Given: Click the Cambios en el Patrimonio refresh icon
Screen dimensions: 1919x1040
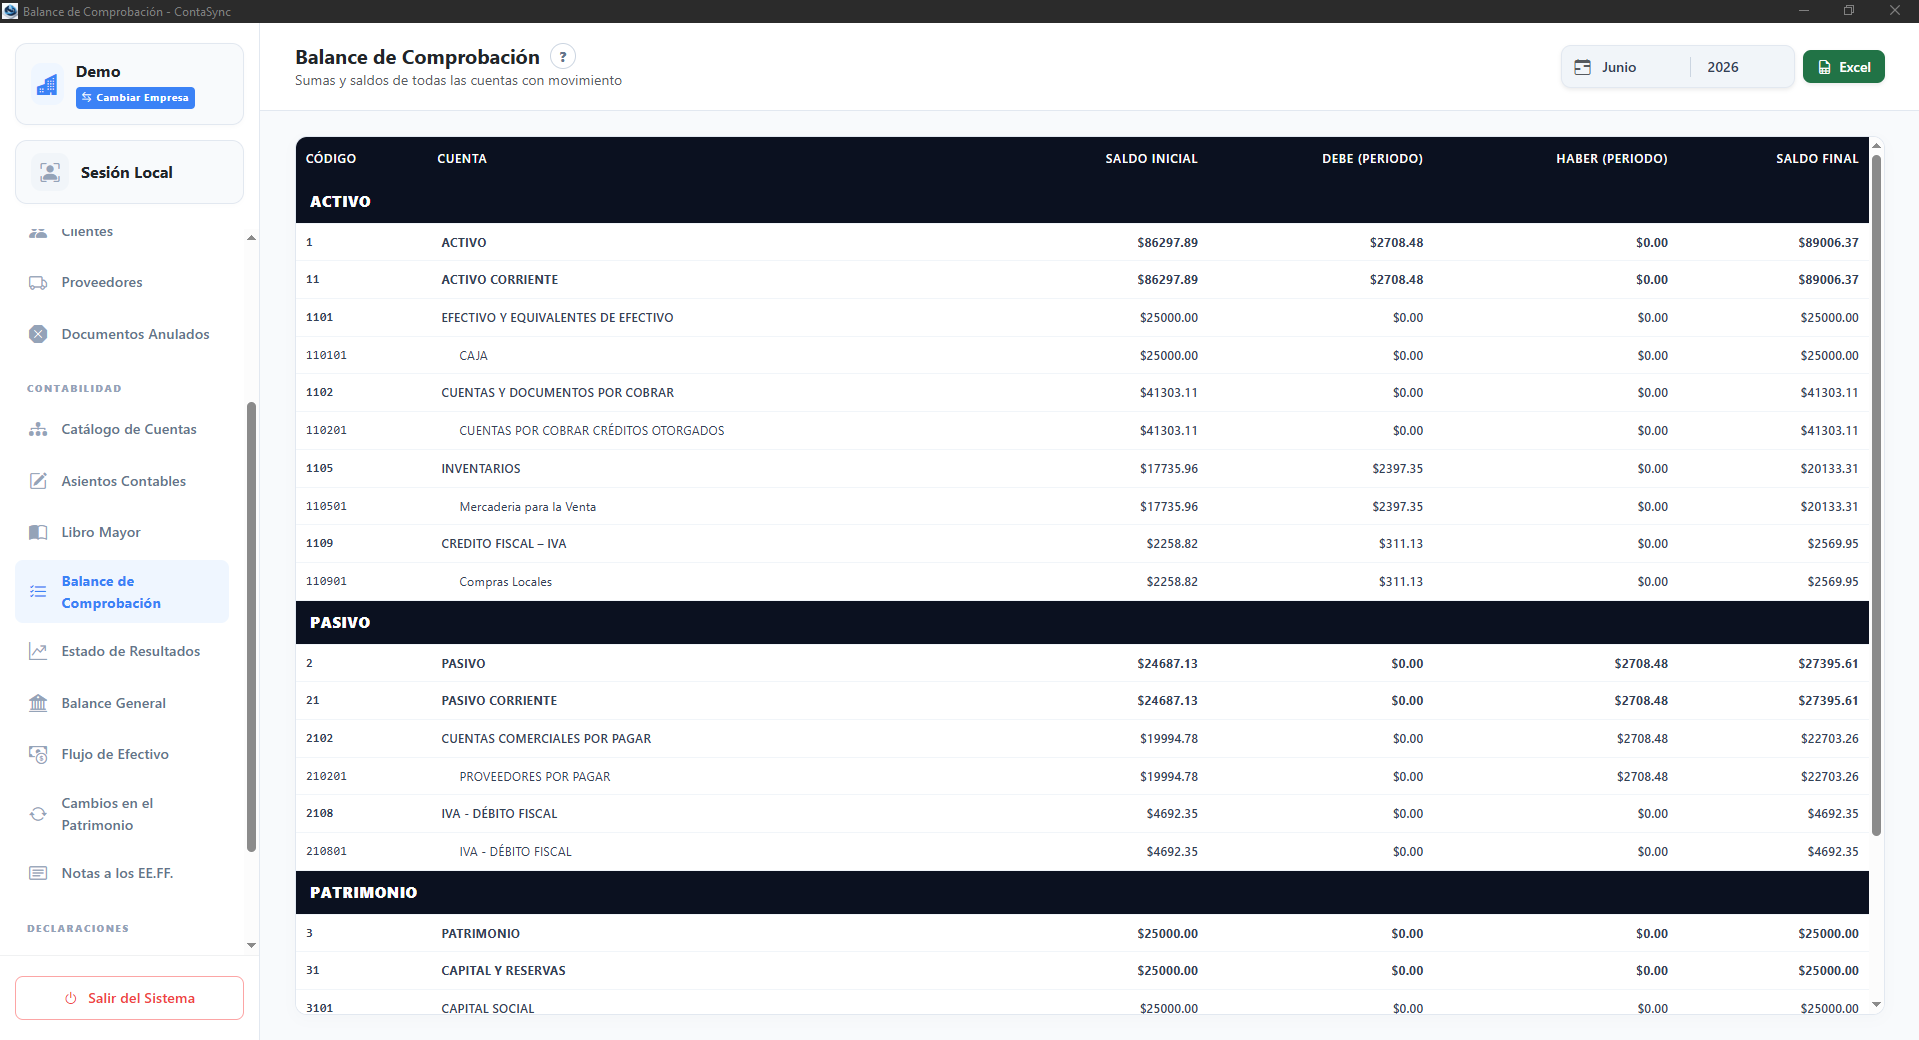Looking at the screenshot, I should tap(38, 814).
